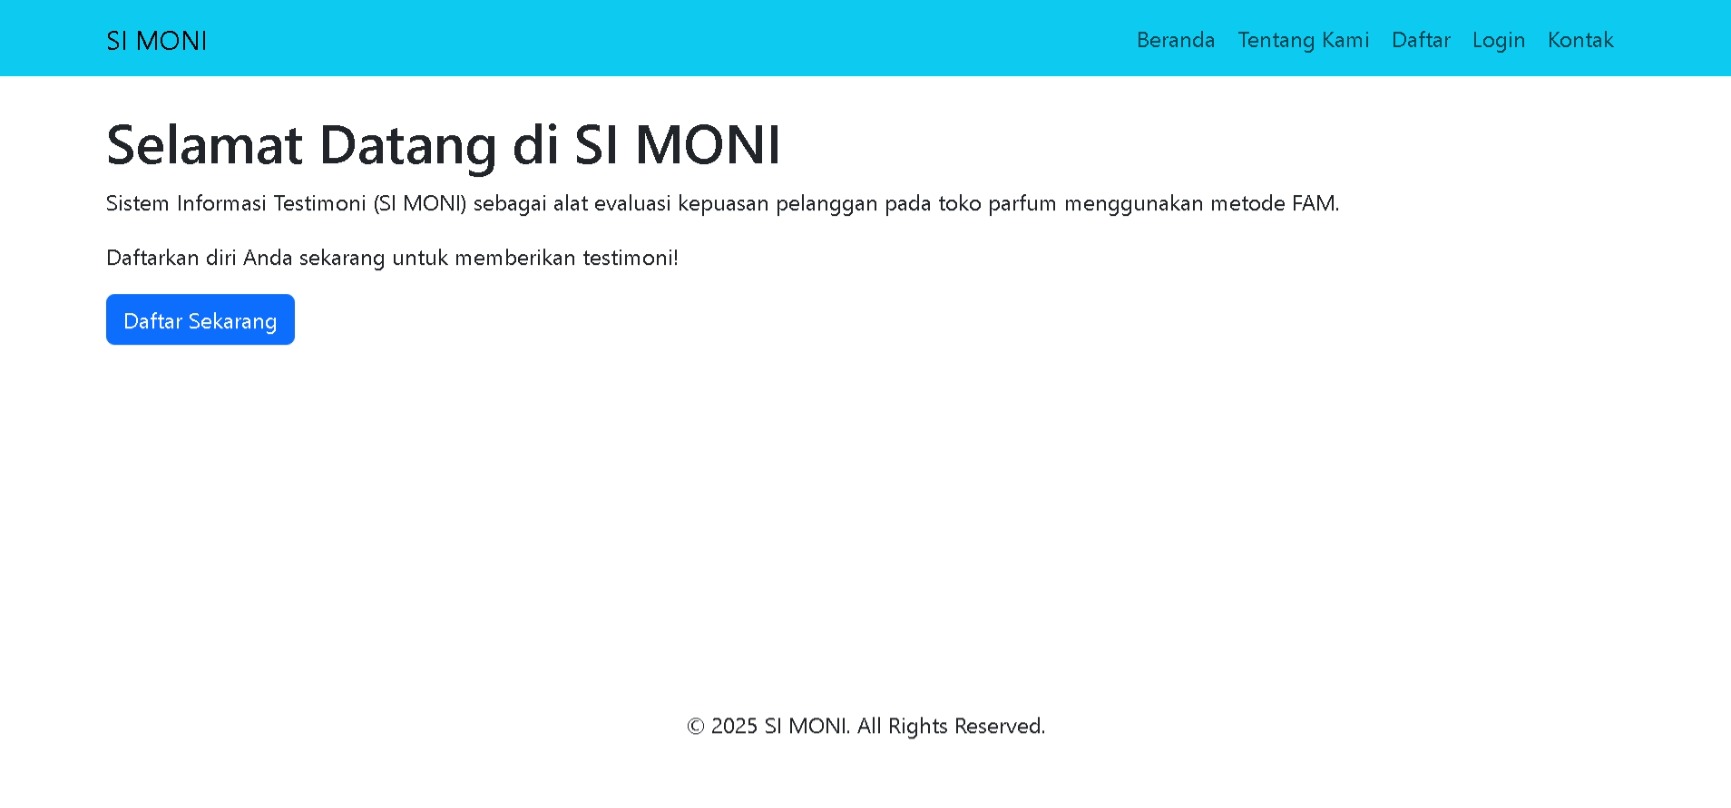Image resolution: width=1731 pixels, height=808 pixels.
Task: Navigate to the Kontak page
Action: coord(1580,40)
